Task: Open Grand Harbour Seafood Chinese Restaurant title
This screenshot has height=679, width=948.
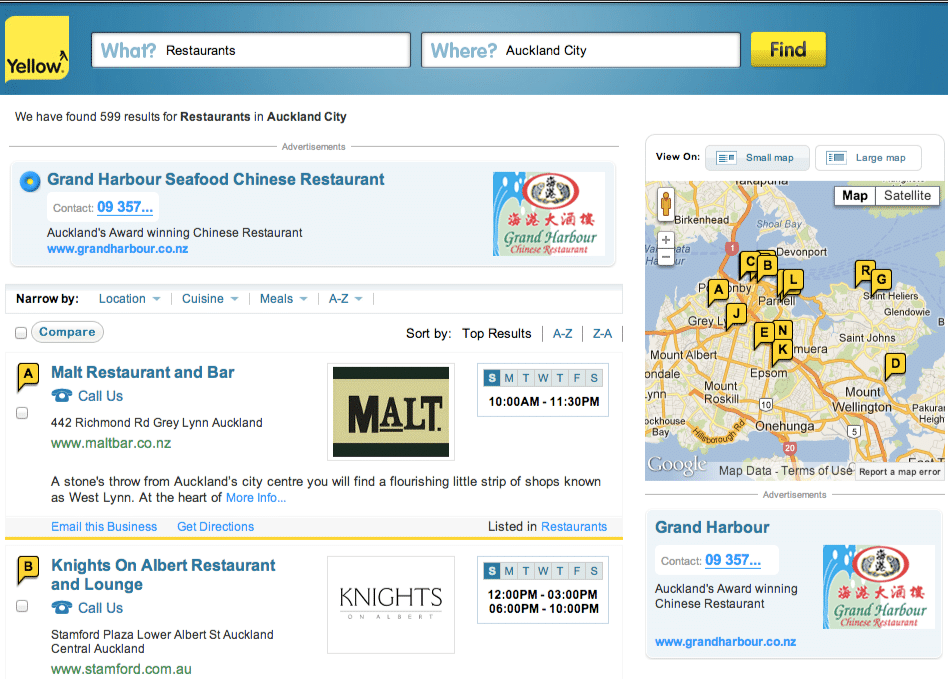Action: tap(216, 180)
